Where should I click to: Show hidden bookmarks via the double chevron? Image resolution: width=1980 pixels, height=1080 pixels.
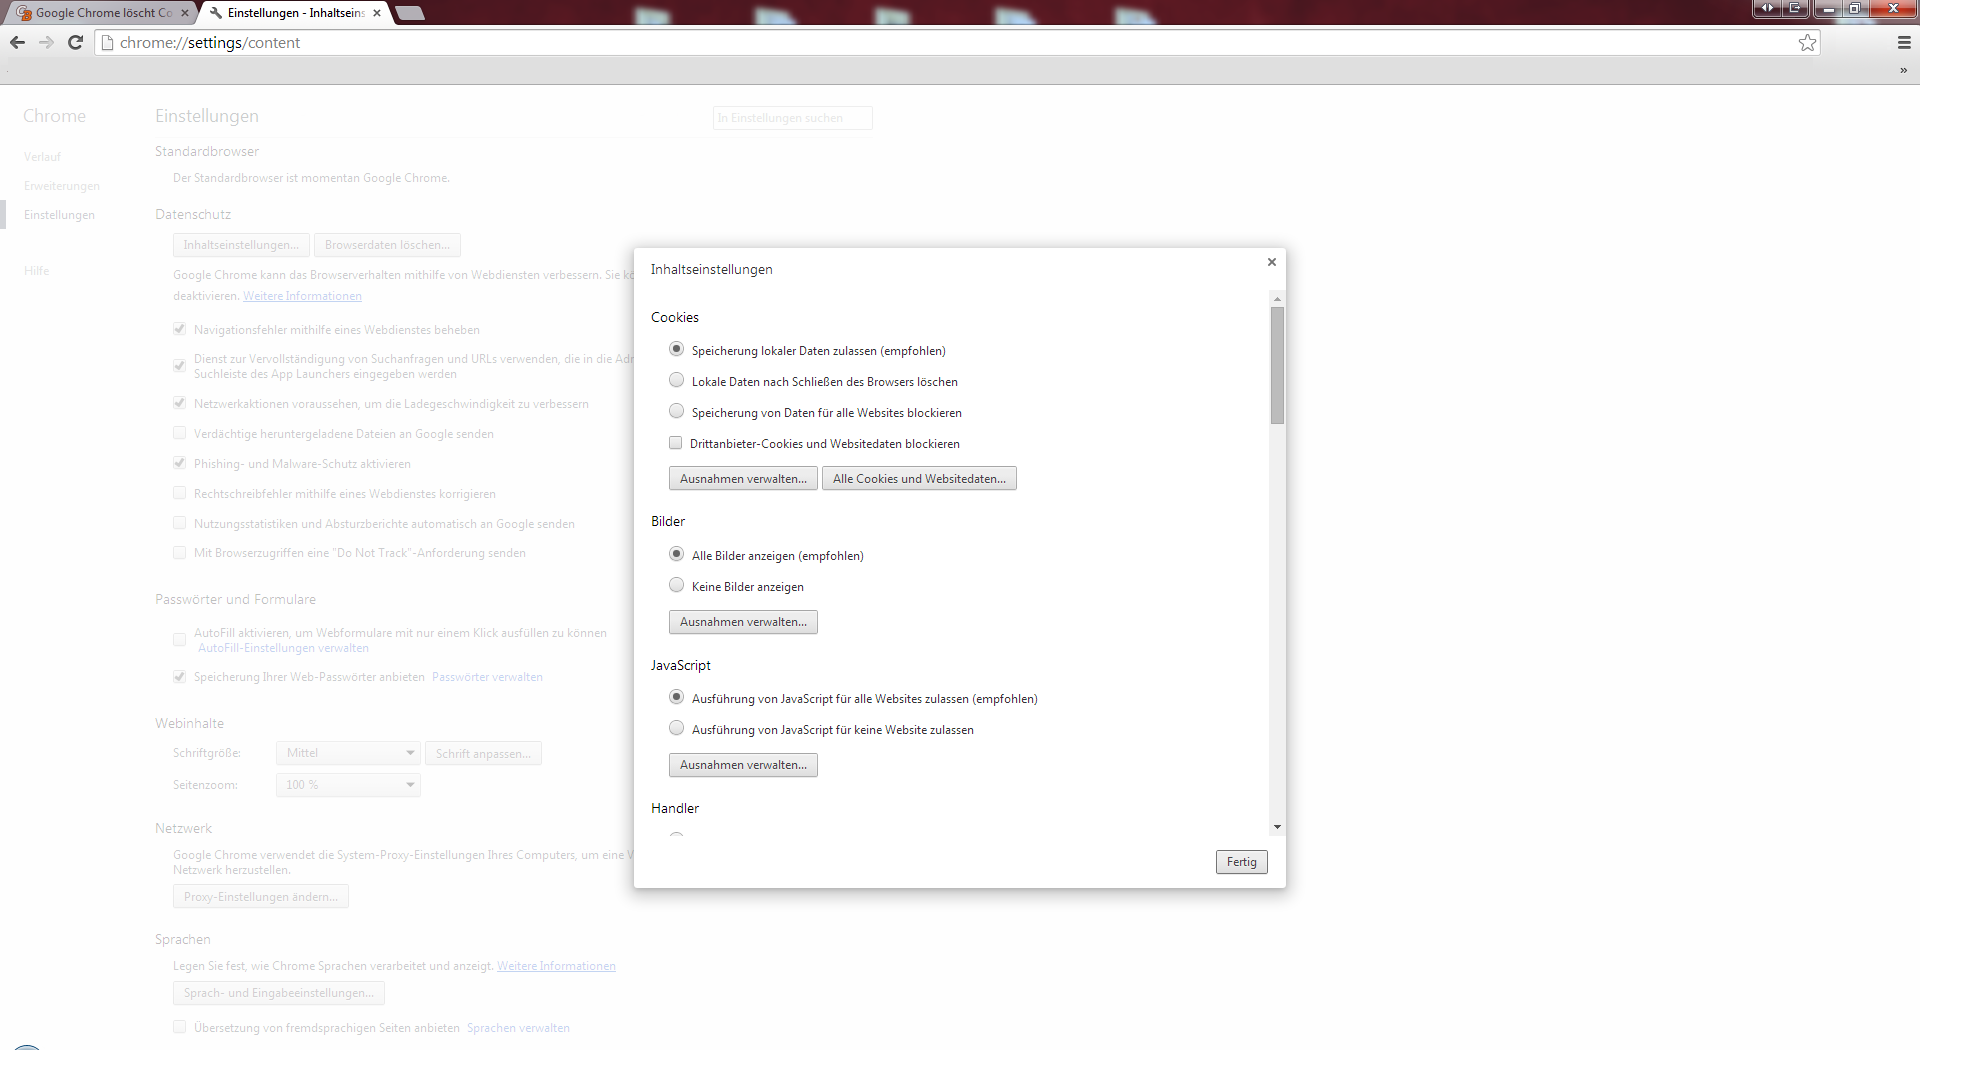pyautogui.click(x=1903, y=70)
